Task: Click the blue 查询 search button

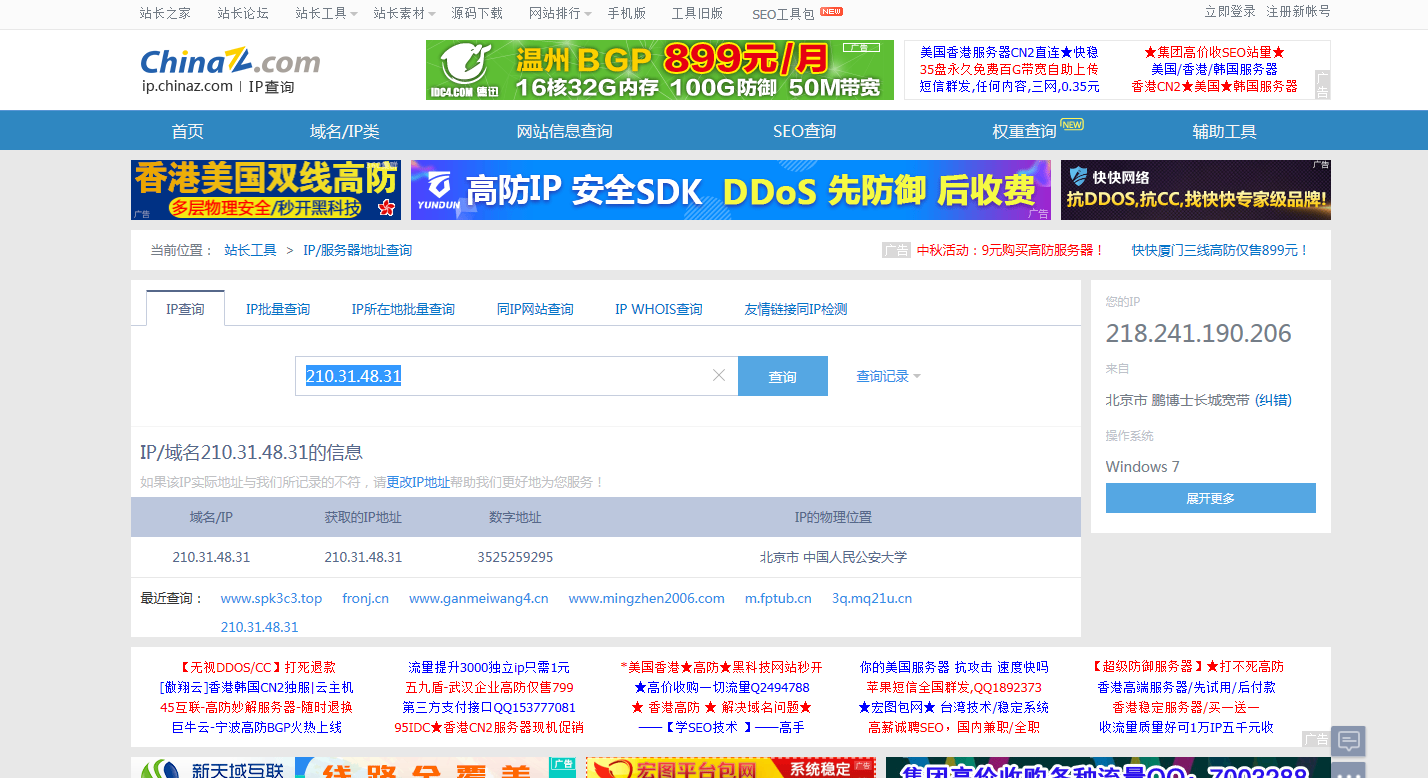Action: pos(782,376)
